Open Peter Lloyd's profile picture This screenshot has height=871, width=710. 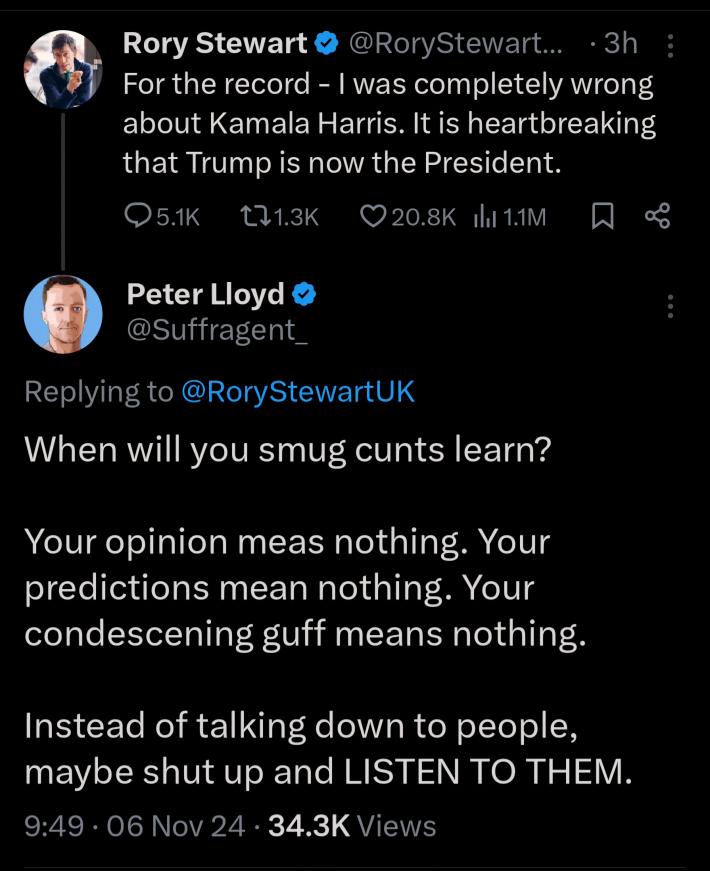point(63,314)
